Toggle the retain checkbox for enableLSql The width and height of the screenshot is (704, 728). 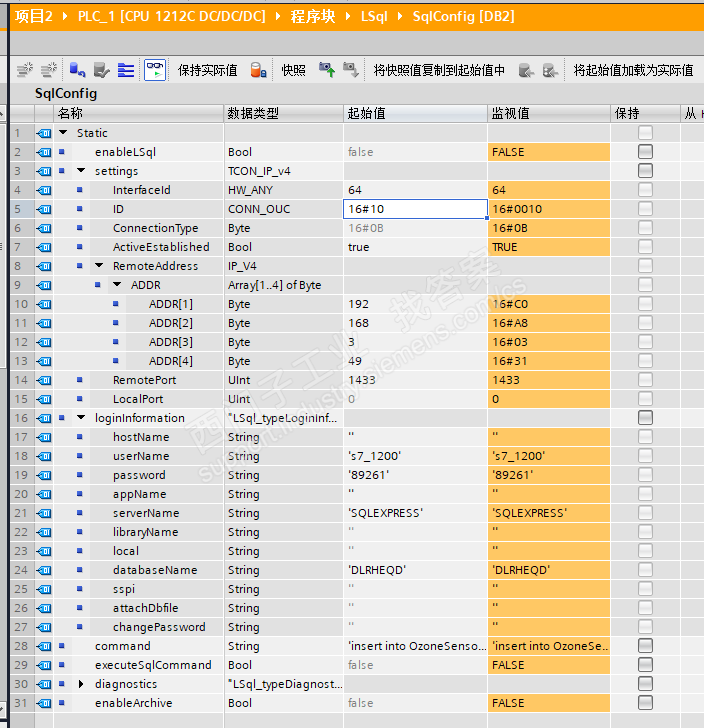[x=645, y=152]
